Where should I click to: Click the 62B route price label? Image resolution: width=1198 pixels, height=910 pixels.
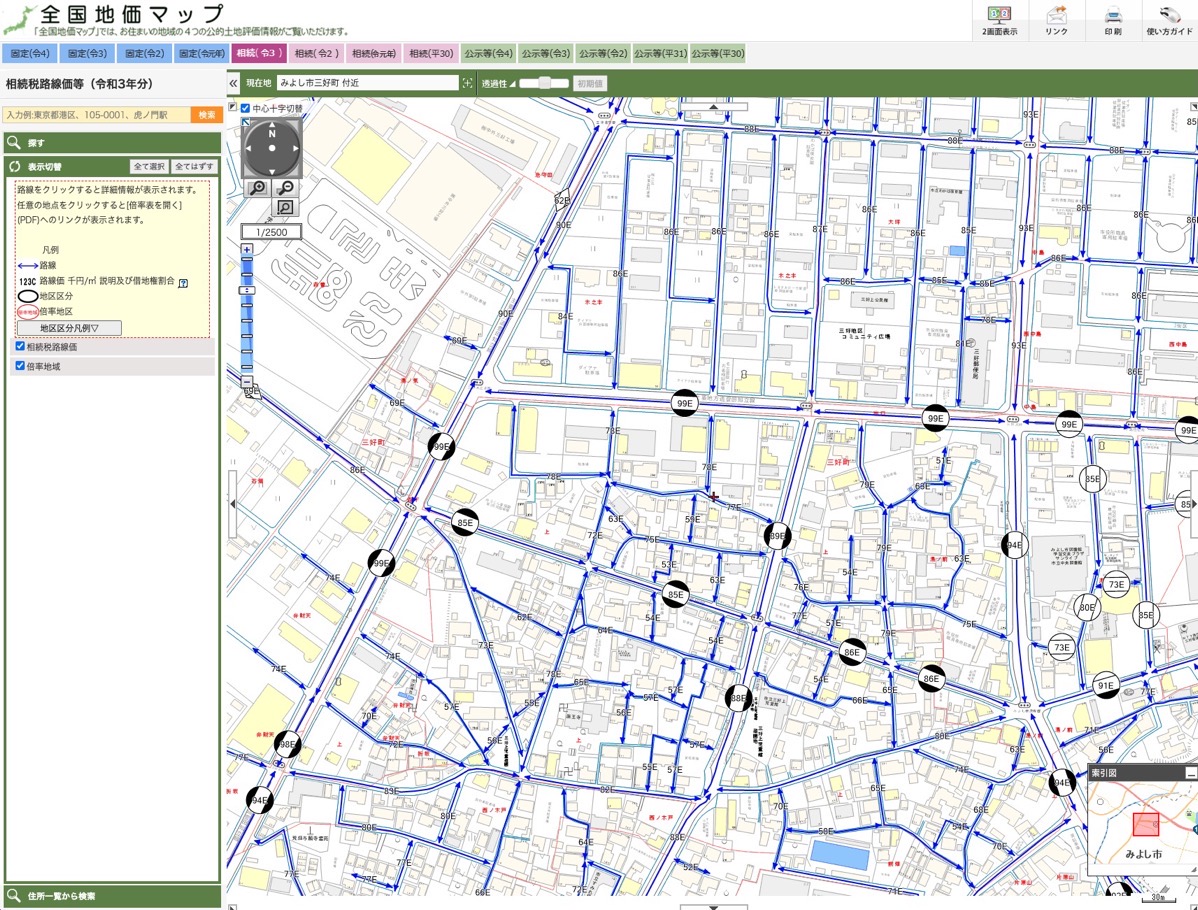tap(562, 200)
